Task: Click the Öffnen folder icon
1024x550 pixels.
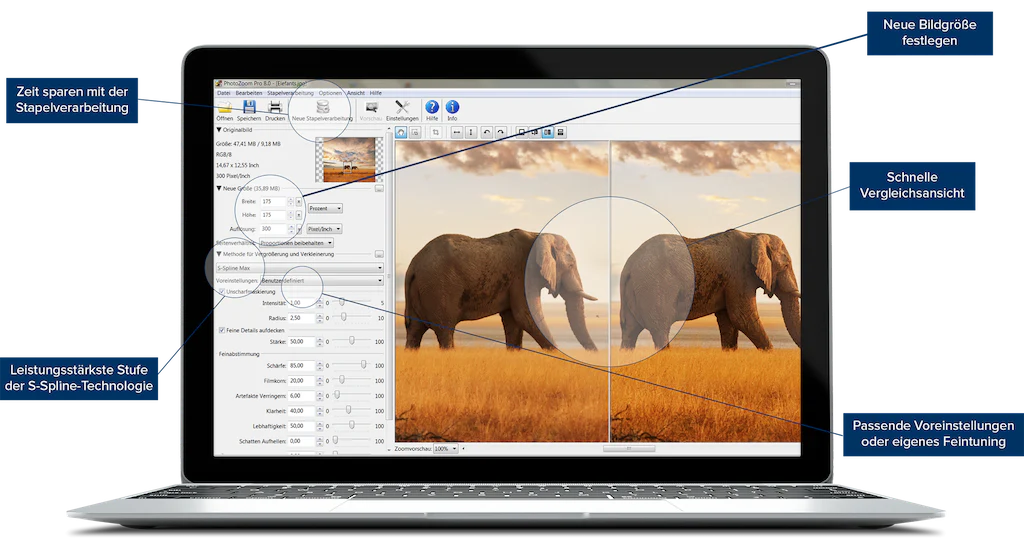Action: [225, 107]
